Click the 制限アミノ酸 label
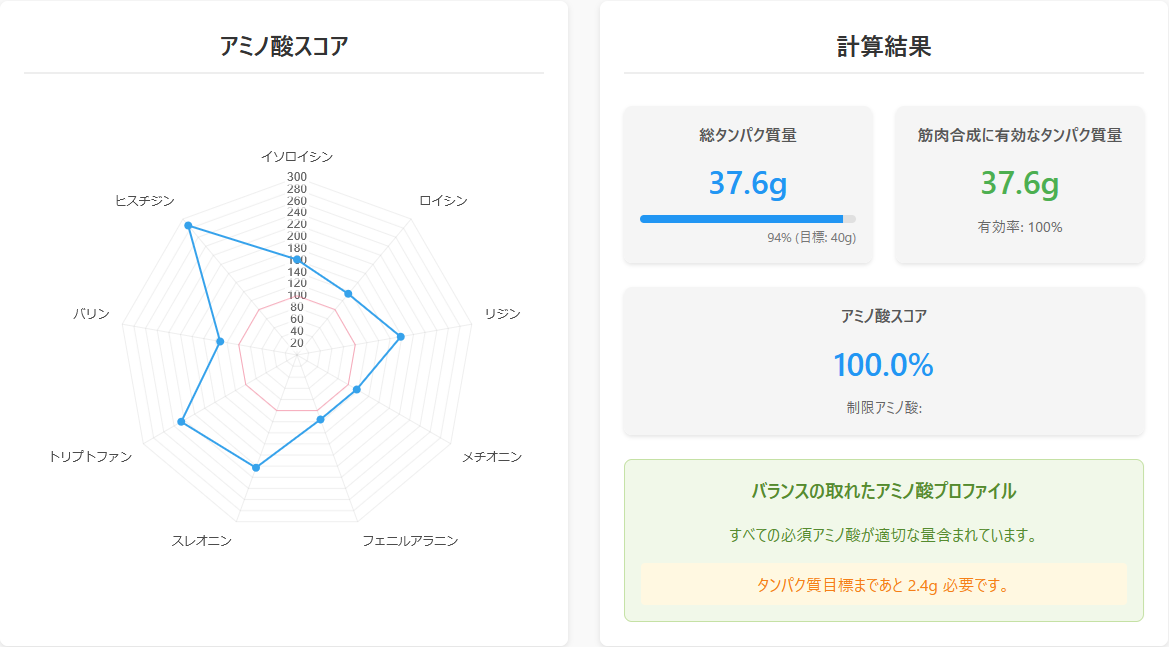1169x647 pixels. [x=883, y=407]
